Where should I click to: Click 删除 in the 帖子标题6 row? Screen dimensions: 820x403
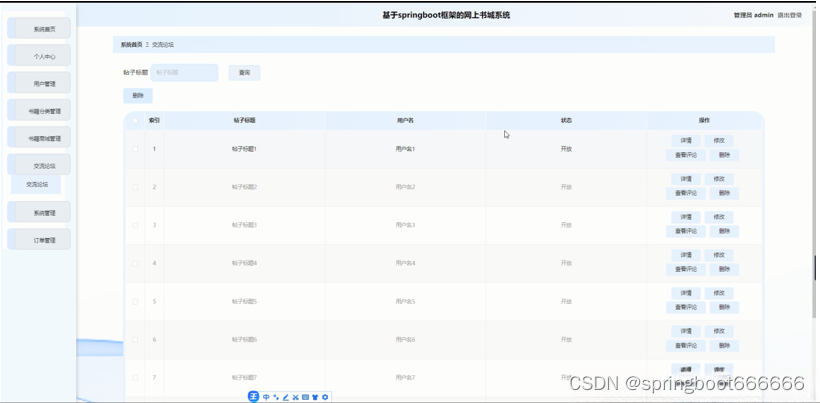pos(724,346)
